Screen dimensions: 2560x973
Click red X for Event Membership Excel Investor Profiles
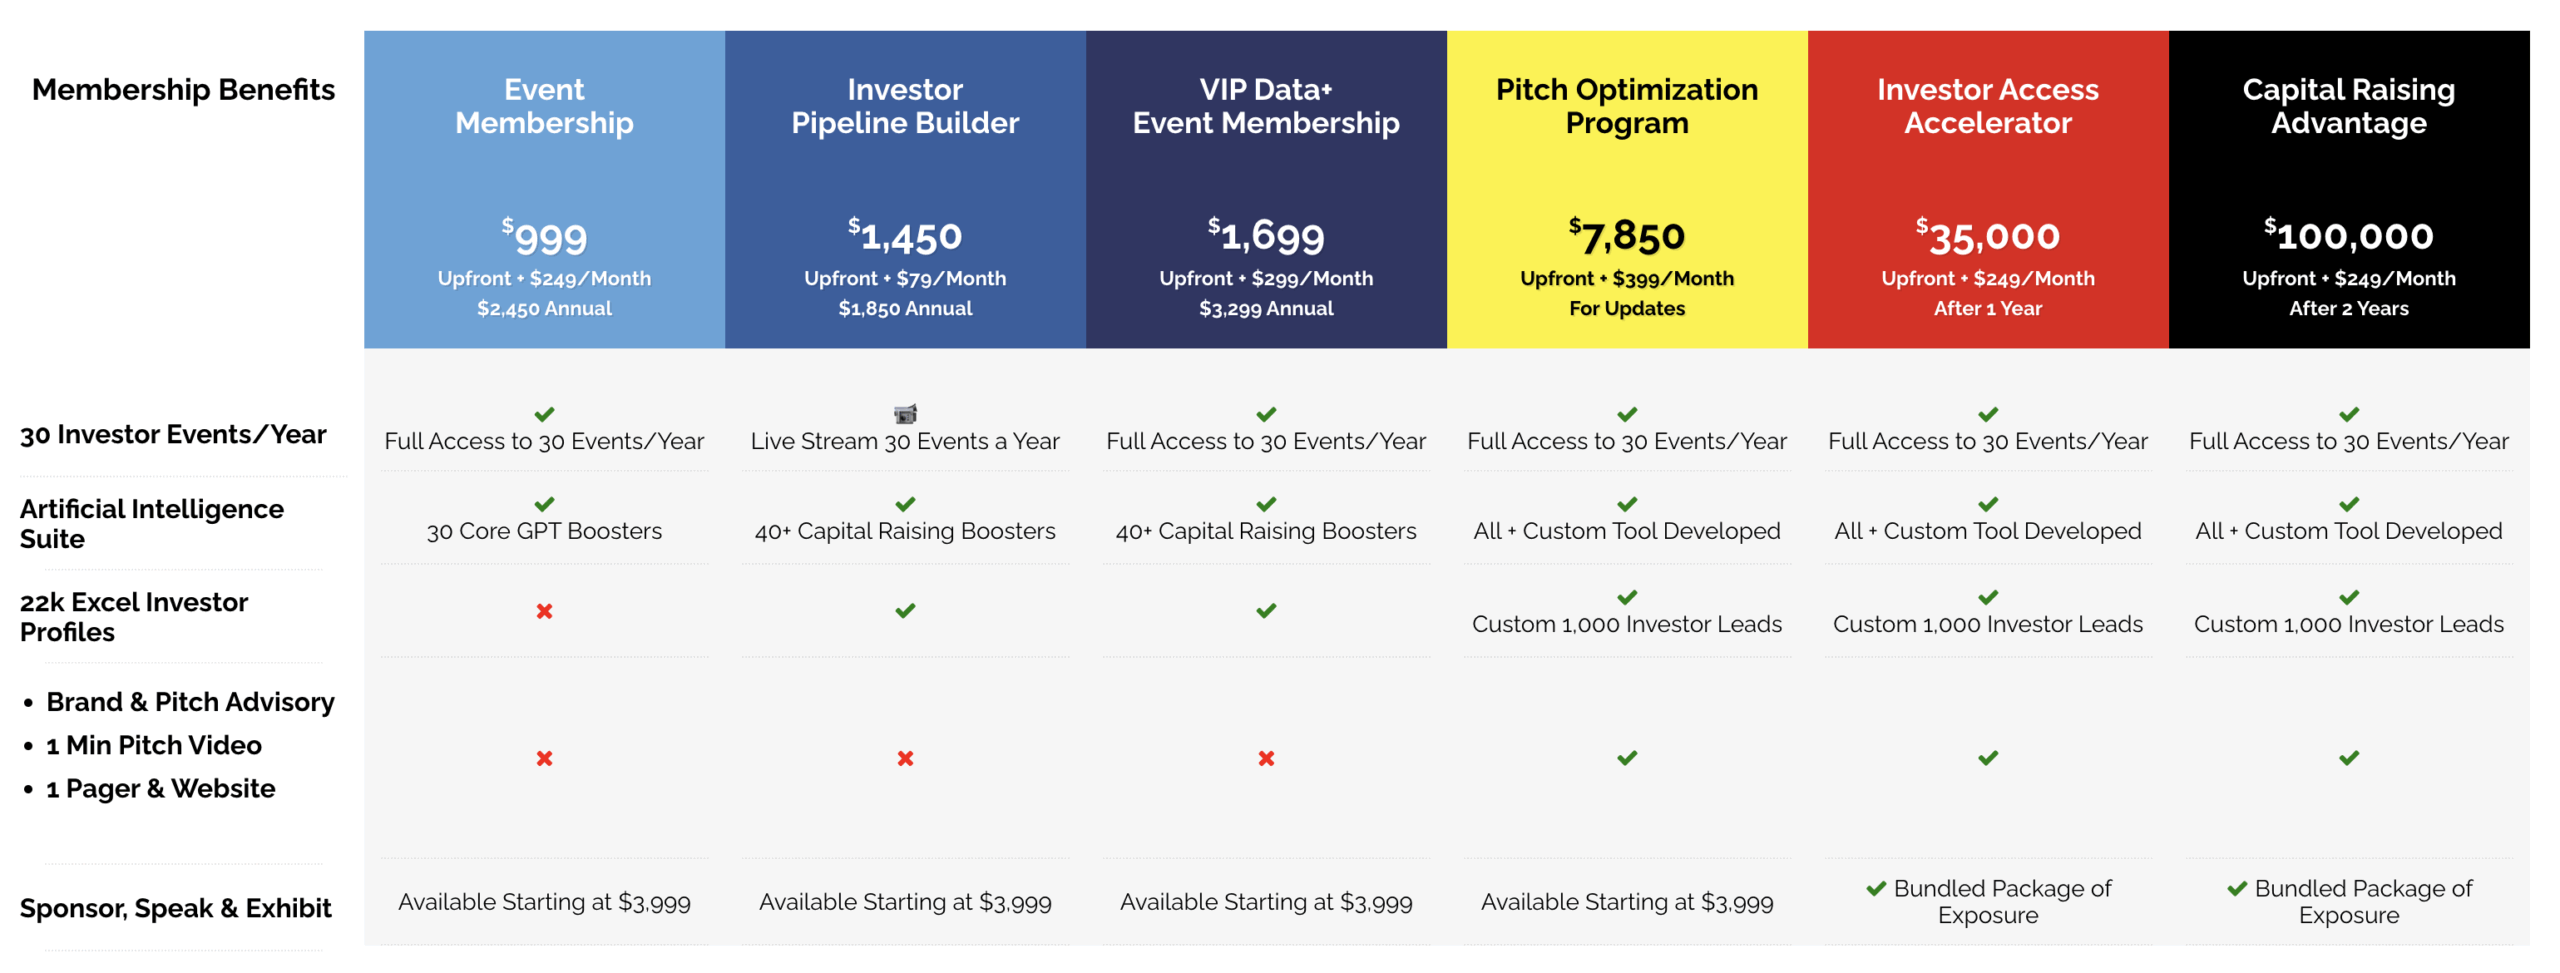(544, 611)
